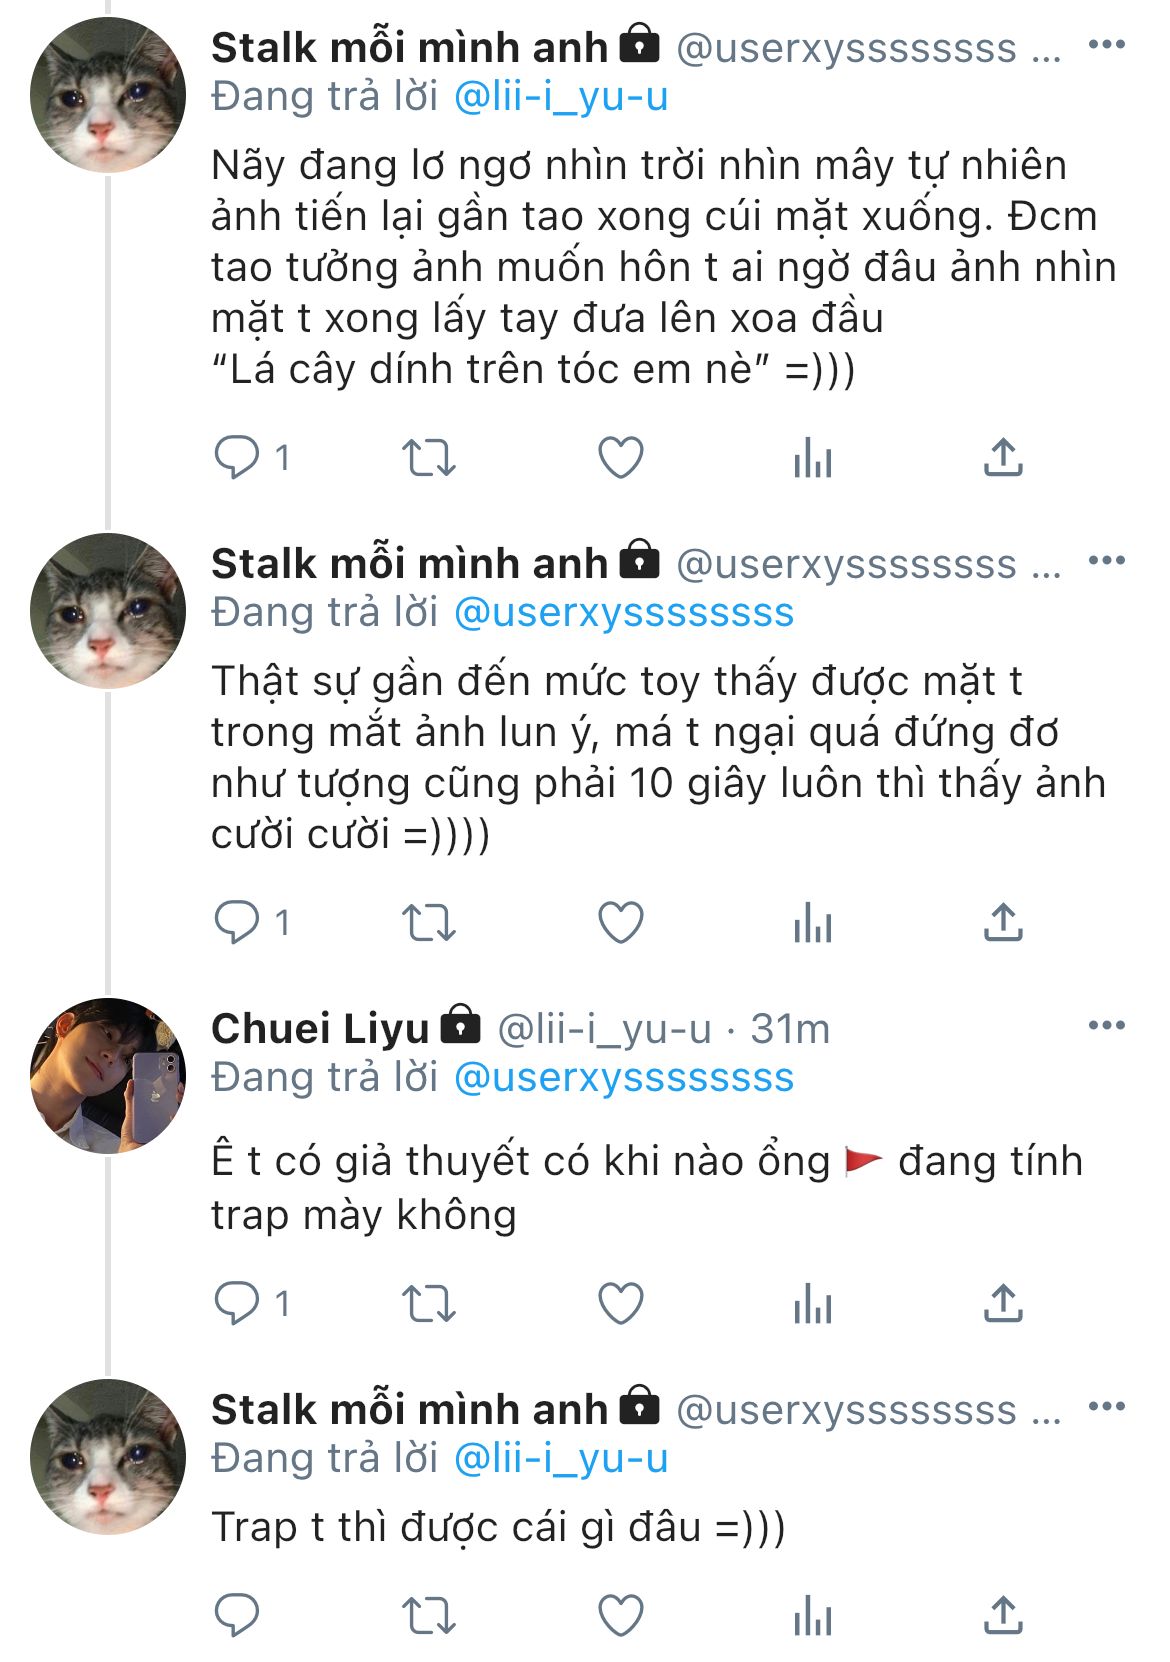Viewport: 1170px width, 1662px height.
Task: View analytics of the second tweet
Action: click(812, 923)
